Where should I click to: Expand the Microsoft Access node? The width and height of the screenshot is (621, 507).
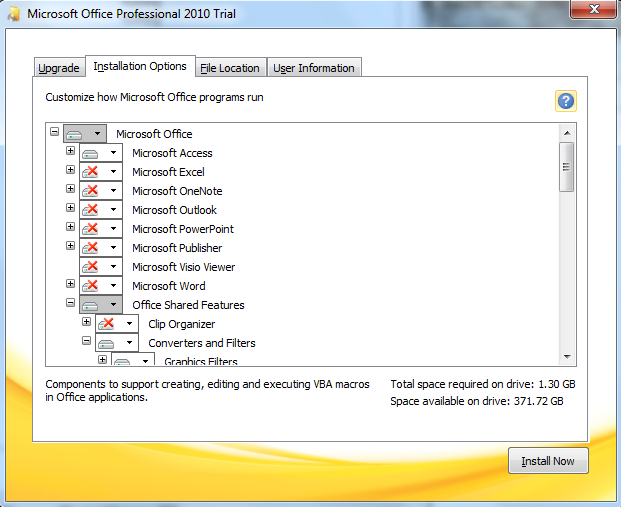70,151
